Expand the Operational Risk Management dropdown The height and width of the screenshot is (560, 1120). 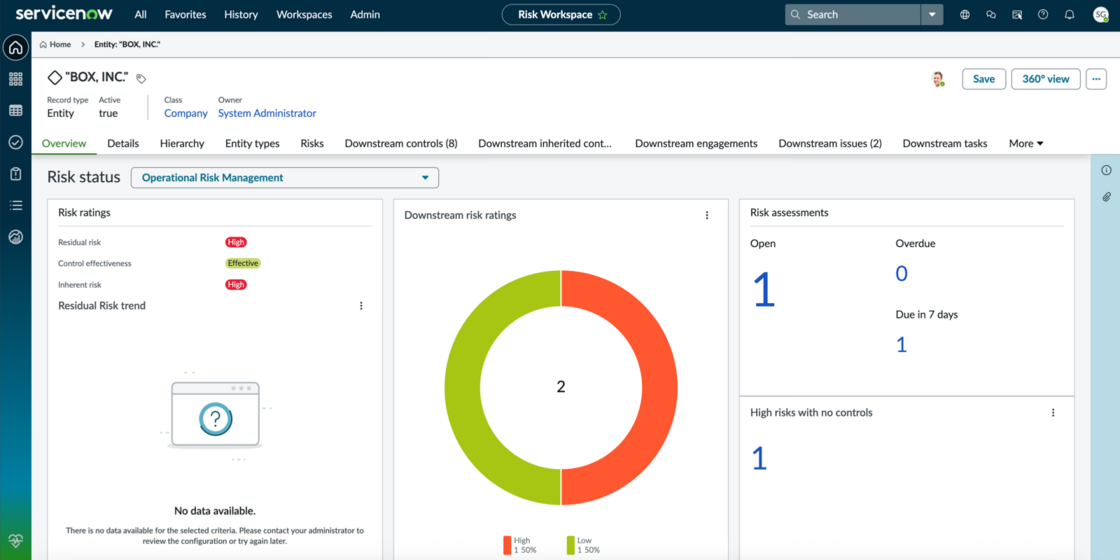(284, 178)
